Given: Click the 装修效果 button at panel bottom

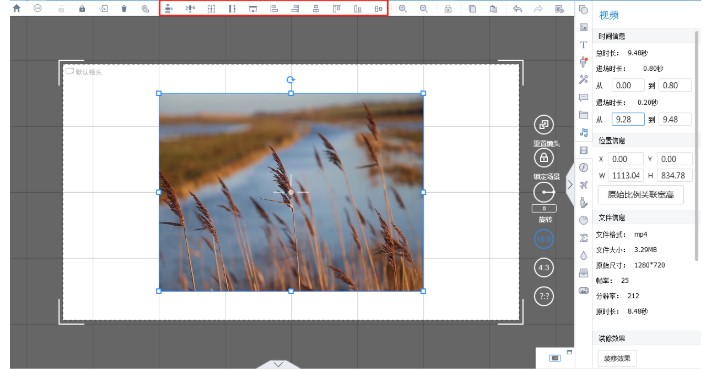Looking at the screenshot, I should pos(617,358).
